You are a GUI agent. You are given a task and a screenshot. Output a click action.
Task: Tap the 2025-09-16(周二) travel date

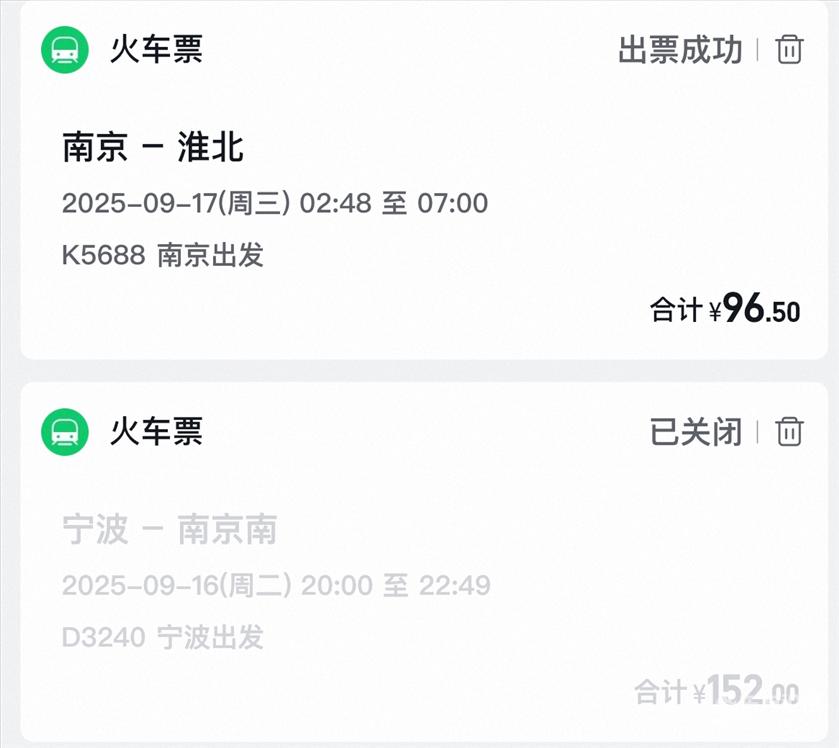(176, 585)
